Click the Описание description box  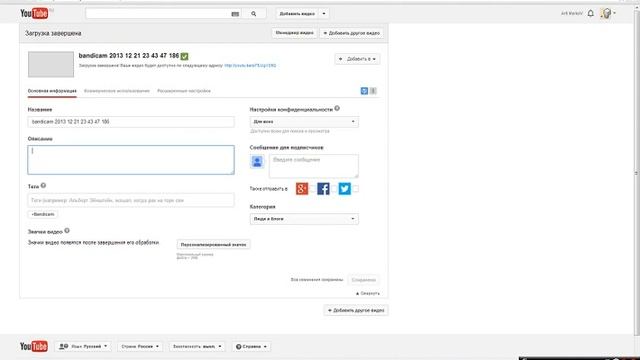coord(131,160)
